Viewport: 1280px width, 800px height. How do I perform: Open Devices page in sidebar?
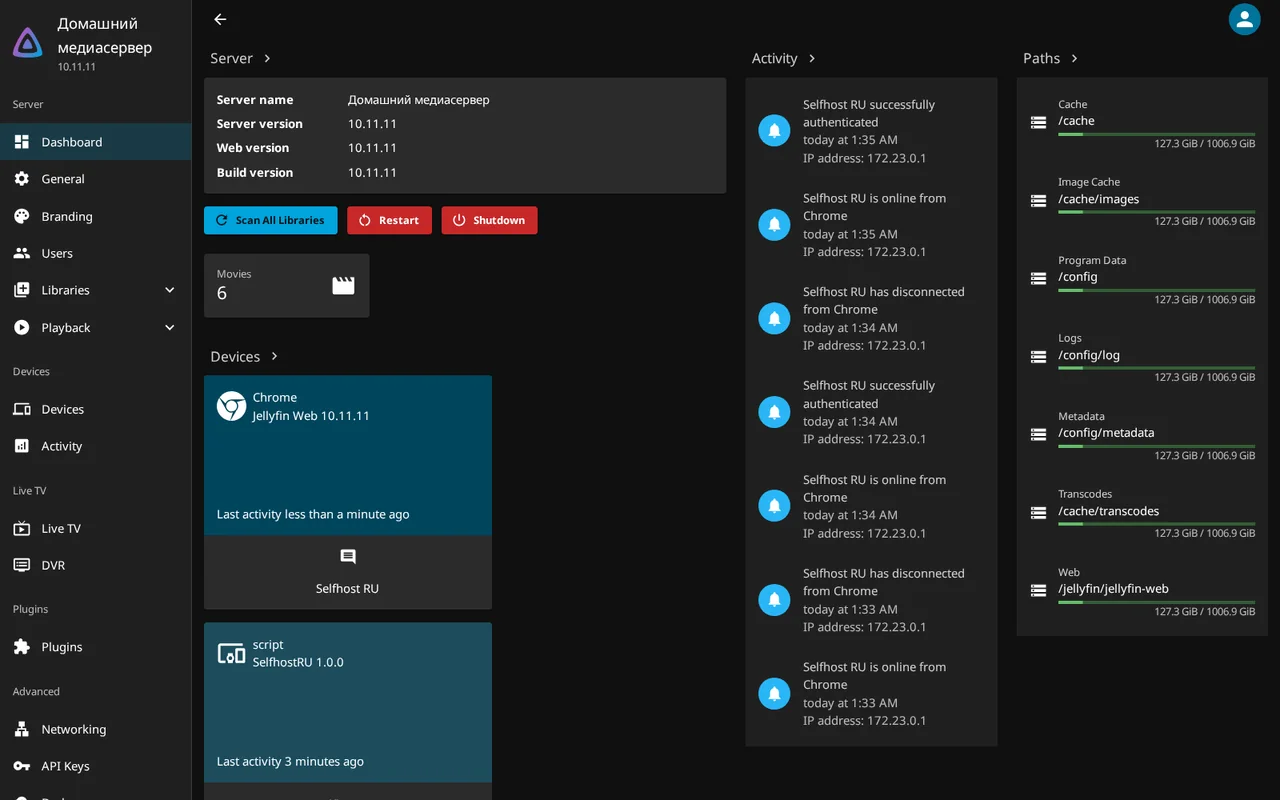pos(96,409)
